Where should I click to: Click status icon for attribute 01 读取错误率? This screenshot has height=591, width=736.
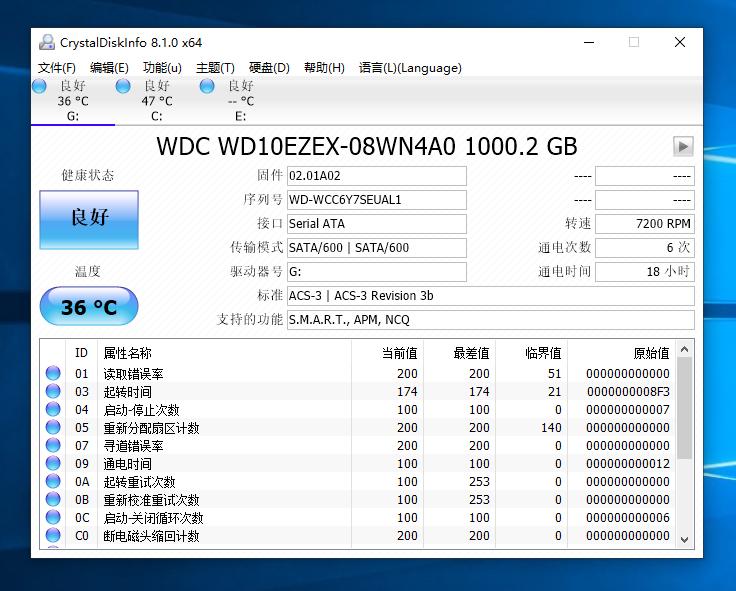click(53, 373)
